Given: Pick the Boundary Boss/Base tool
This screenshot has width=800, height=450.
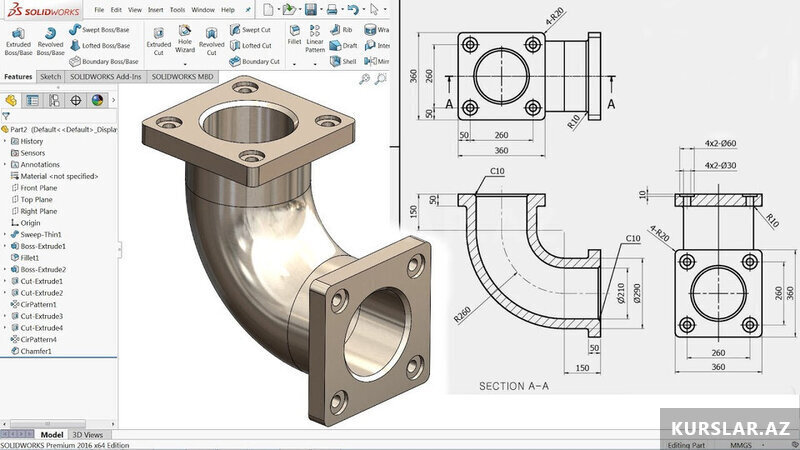Looking at the screenshot, I should click(104, 61).
